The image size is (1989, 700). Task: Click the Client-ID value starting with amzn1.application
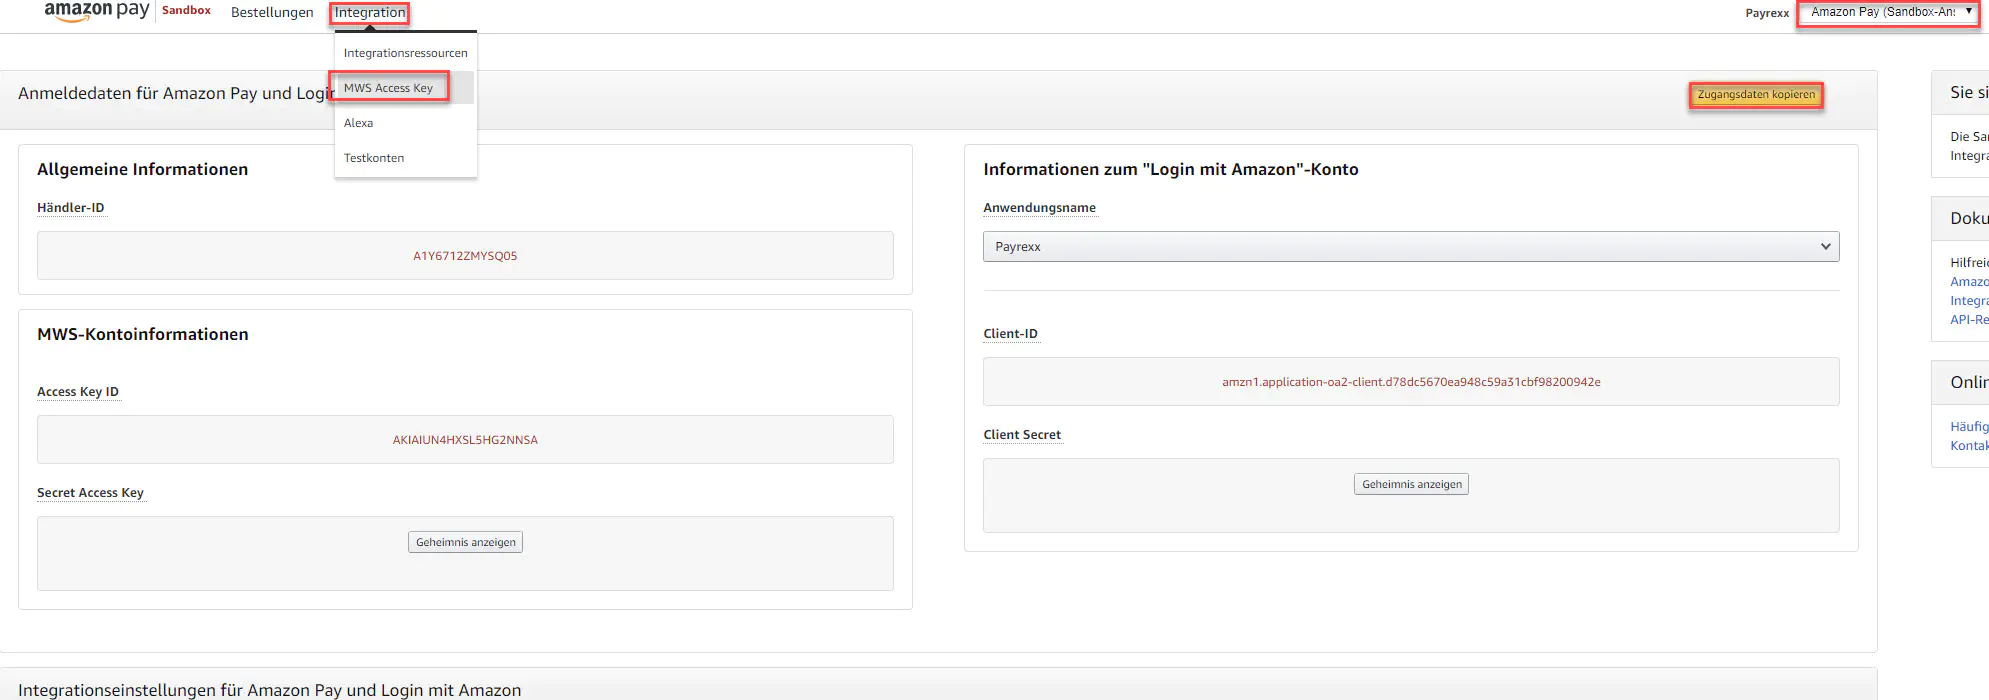(1411, 382)
